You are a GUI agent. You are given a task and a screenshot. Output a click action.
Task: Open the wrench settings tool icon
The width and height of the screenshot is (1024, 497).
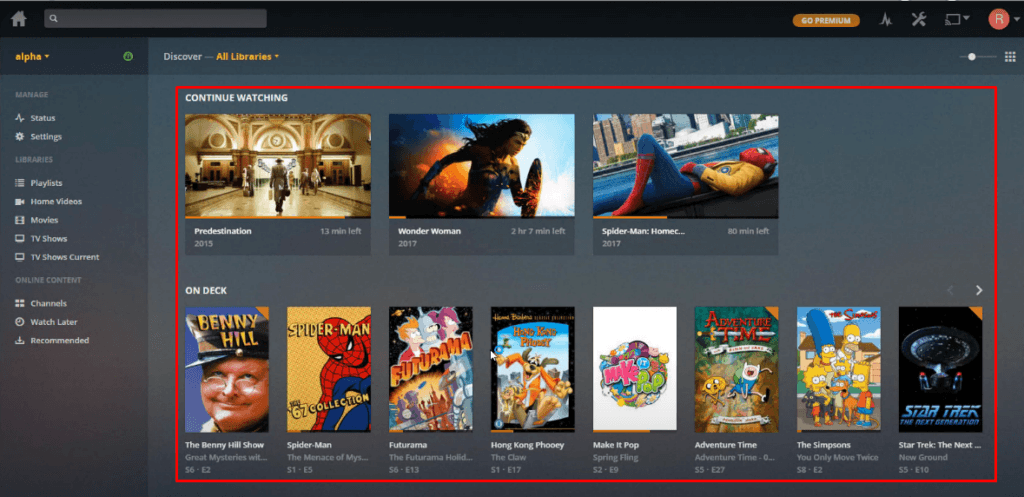[919, 20]
